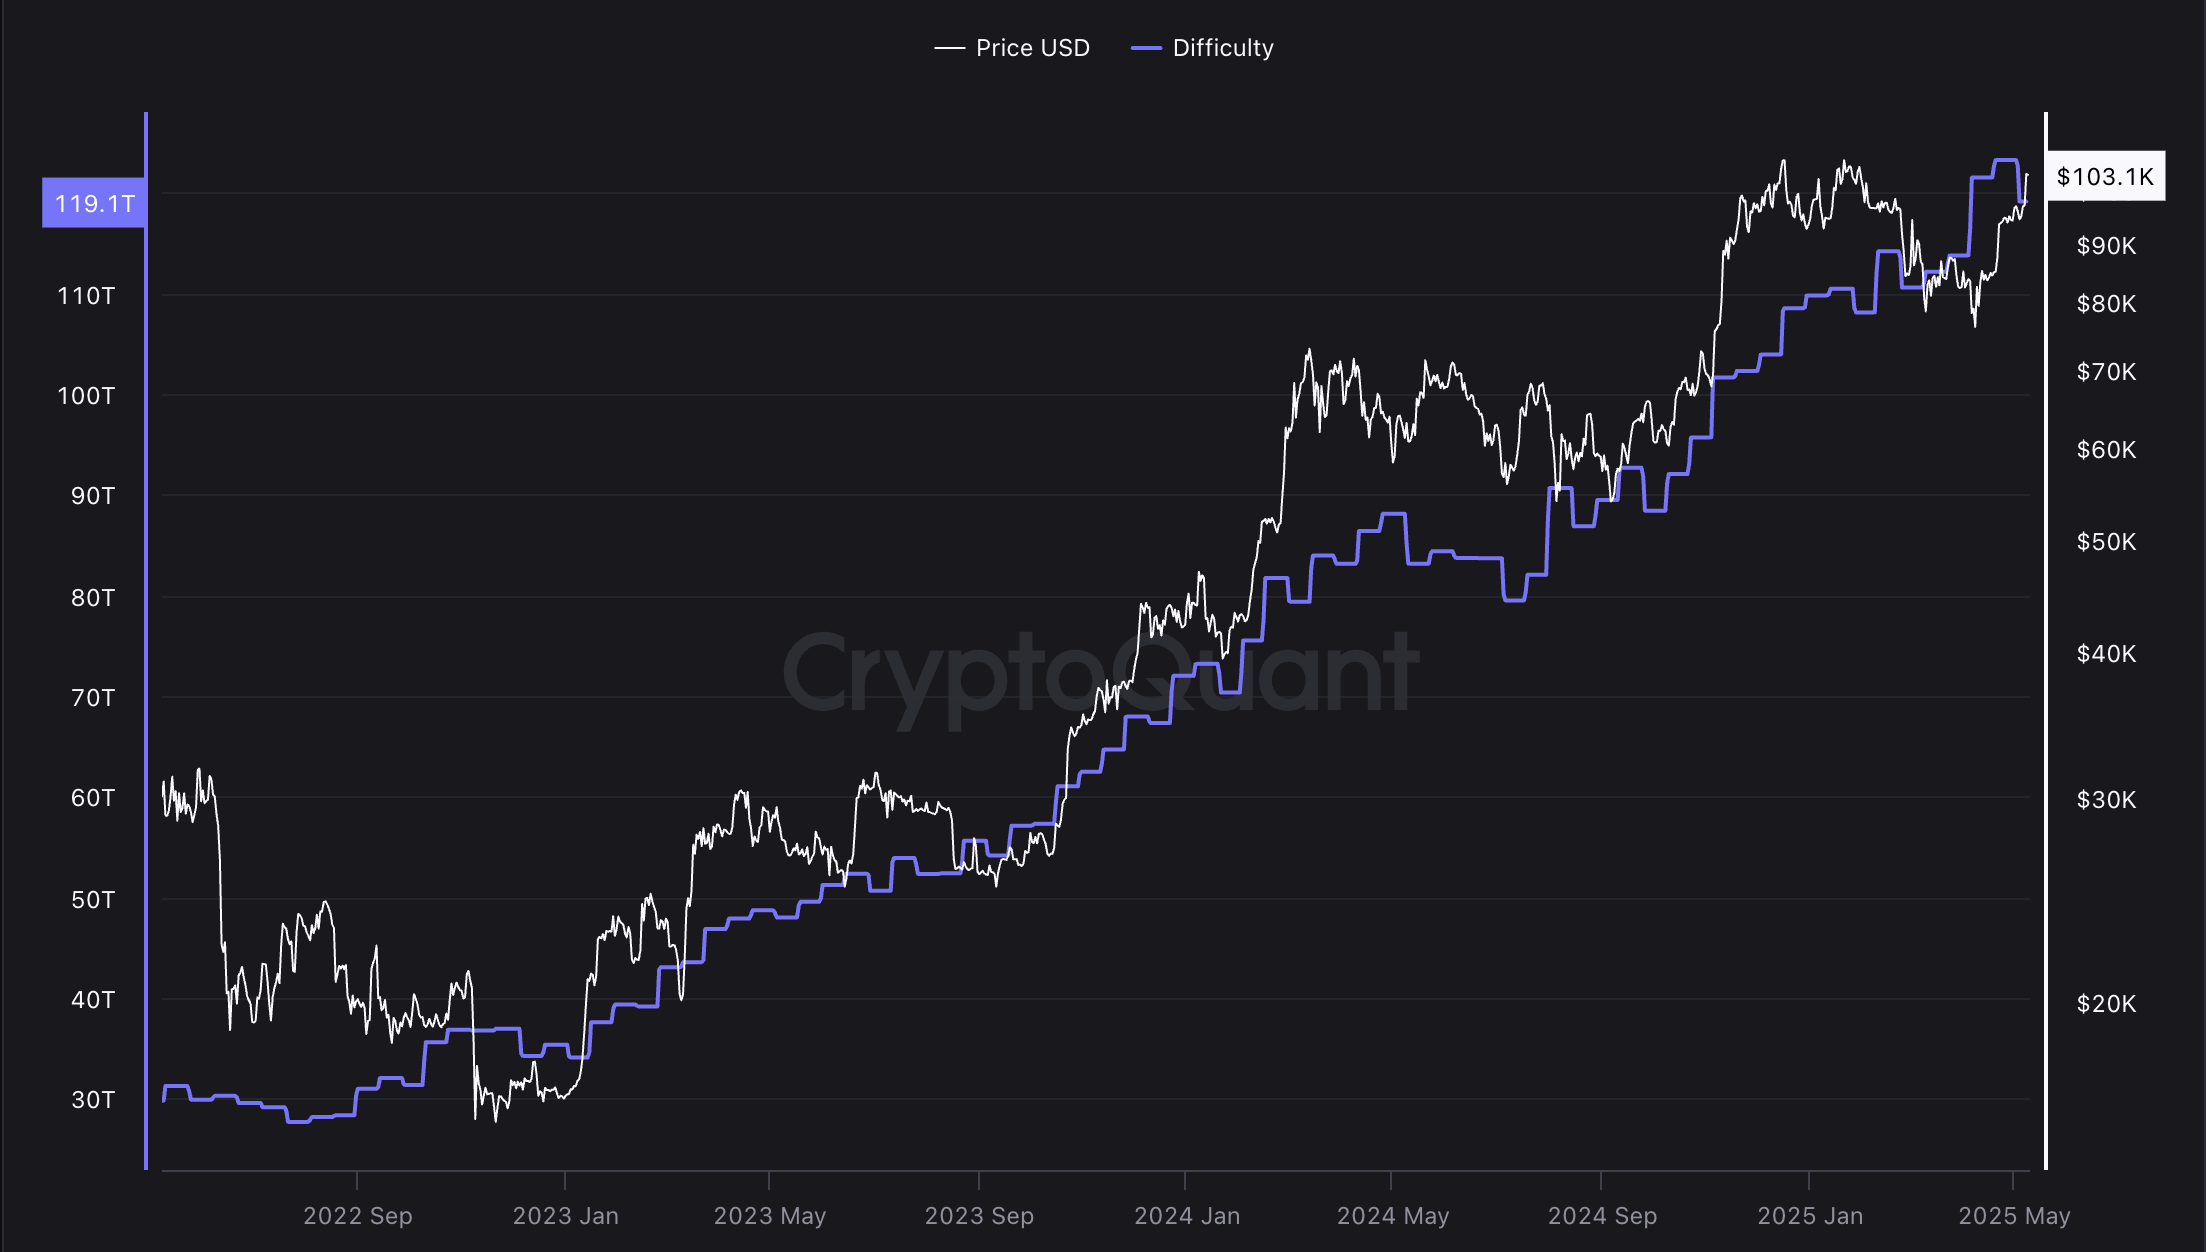Select the 2023 Sep date label
2206x1252 pixels.
pyautogui.click(x=979, y=1216)
